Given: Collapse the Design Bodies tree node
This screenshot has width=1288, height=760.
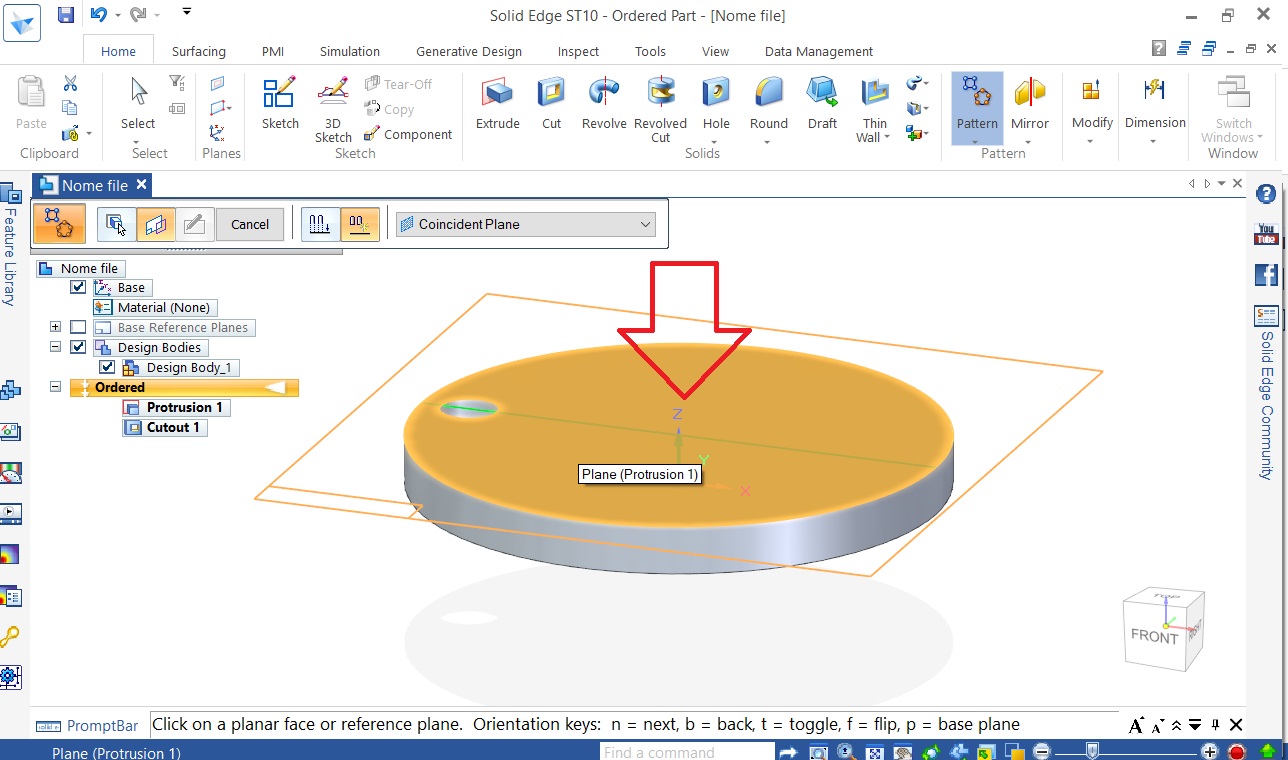Looking at the screenshot, I should point(55,348).
